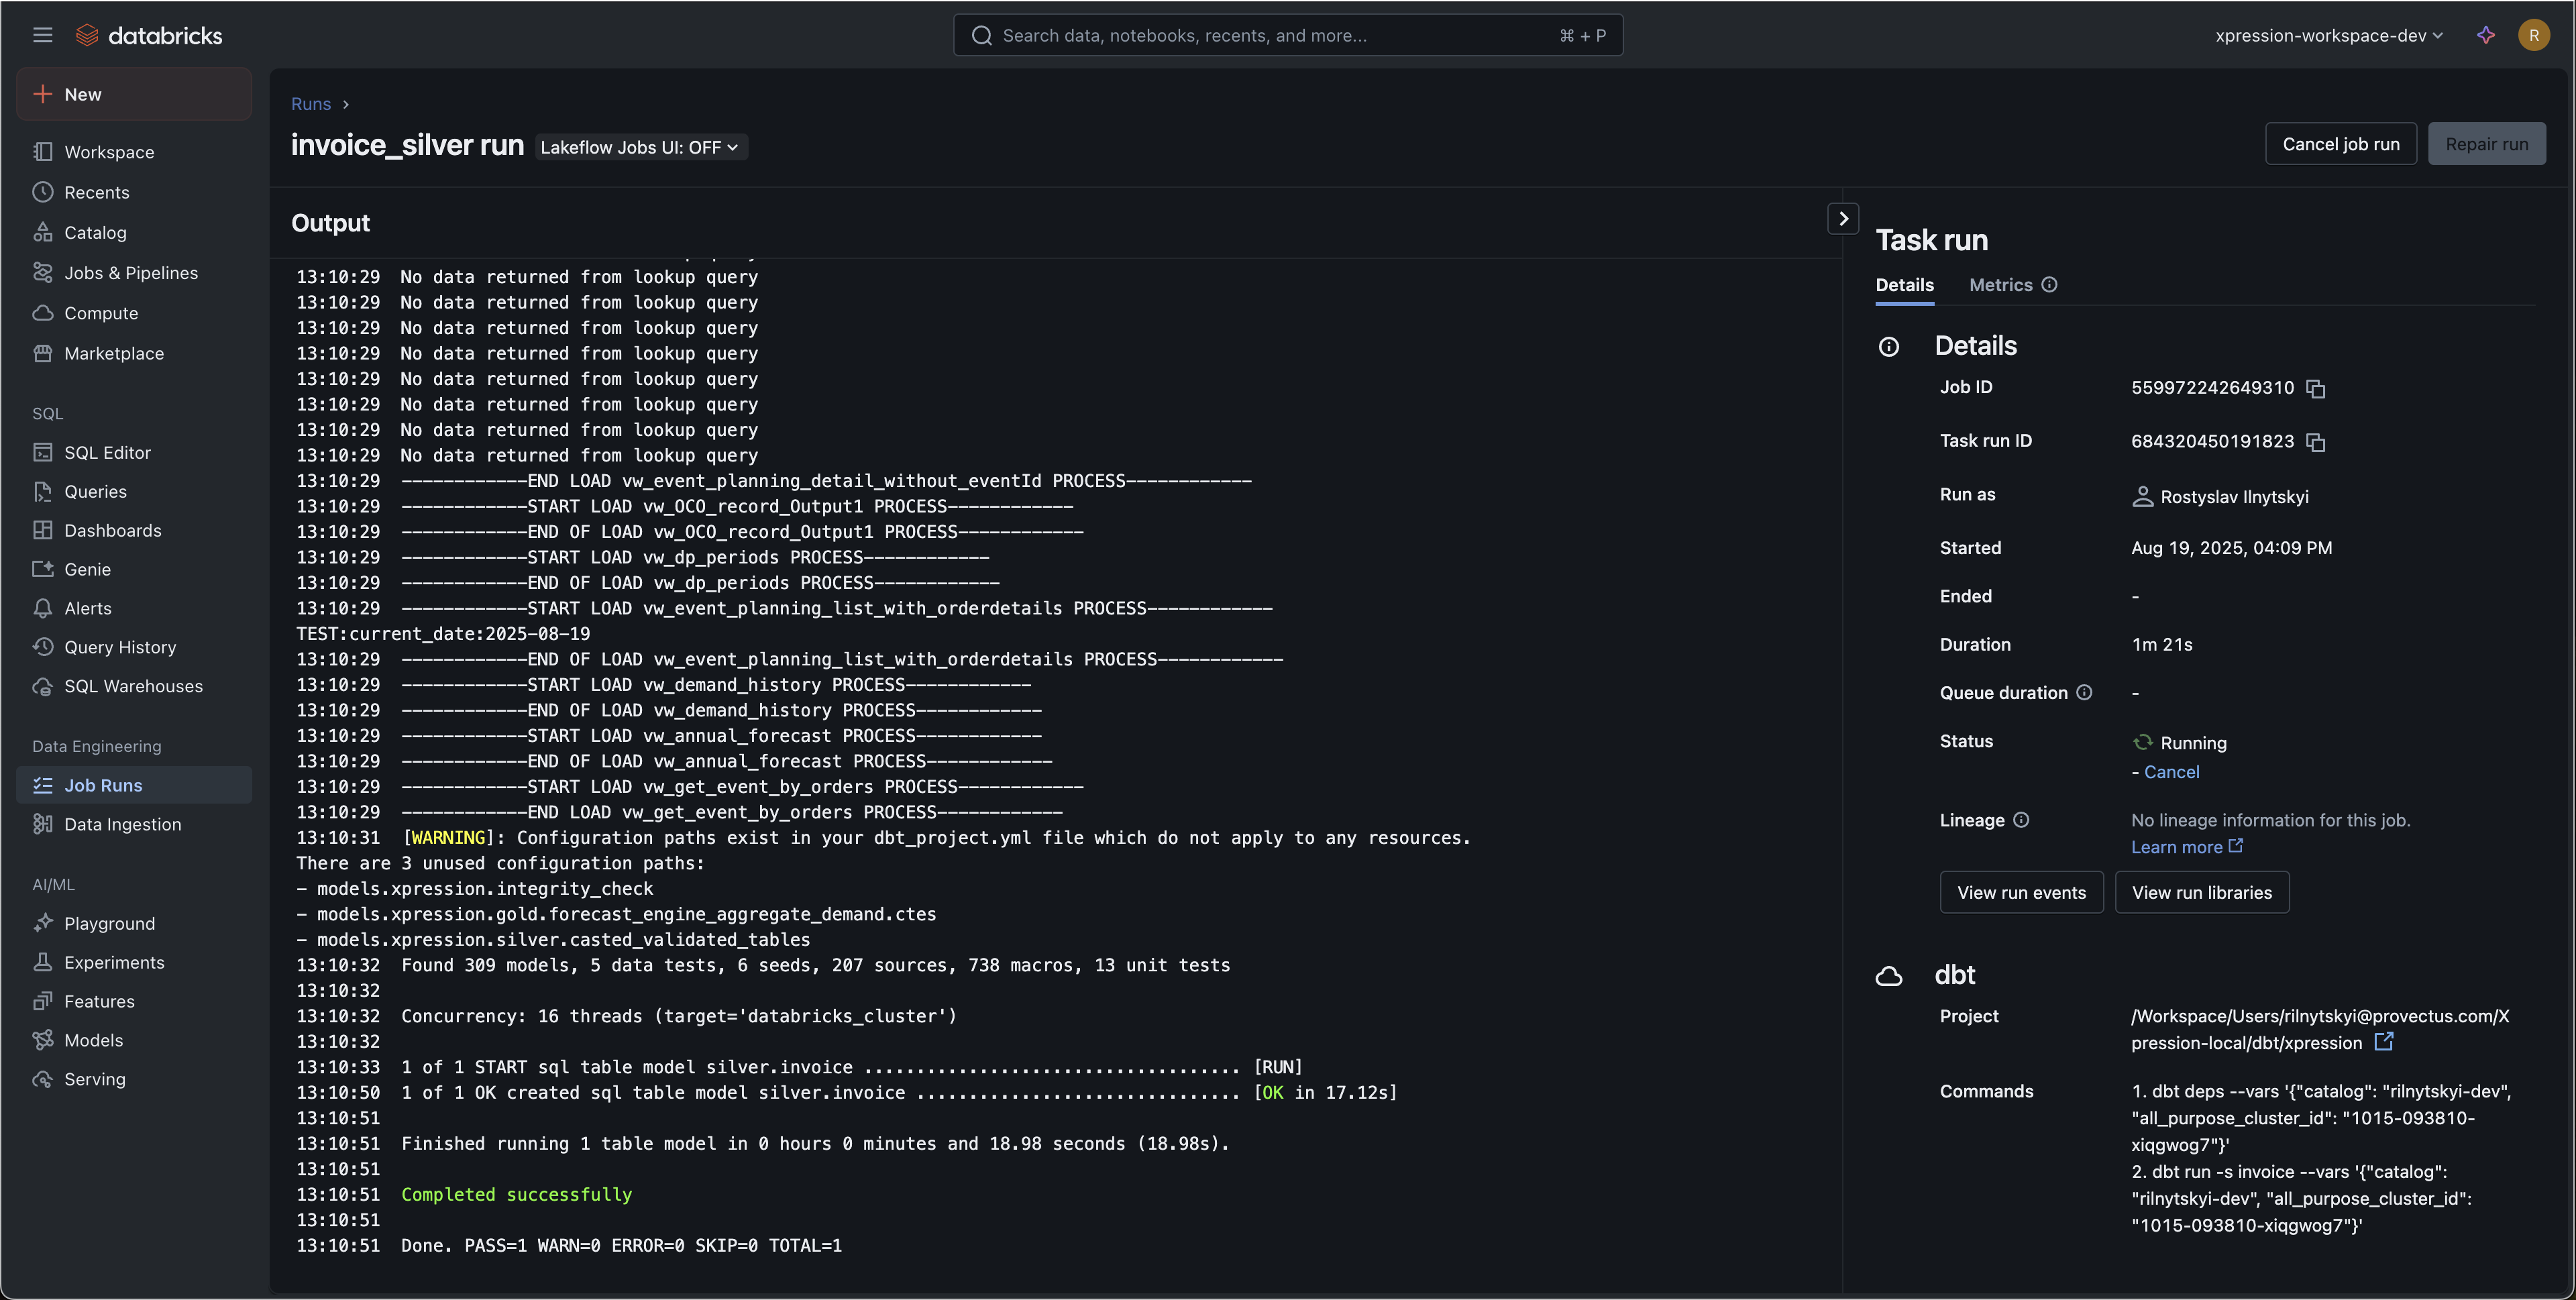
Task: Show Lineage info tooltip
Action: point(2021,820)
